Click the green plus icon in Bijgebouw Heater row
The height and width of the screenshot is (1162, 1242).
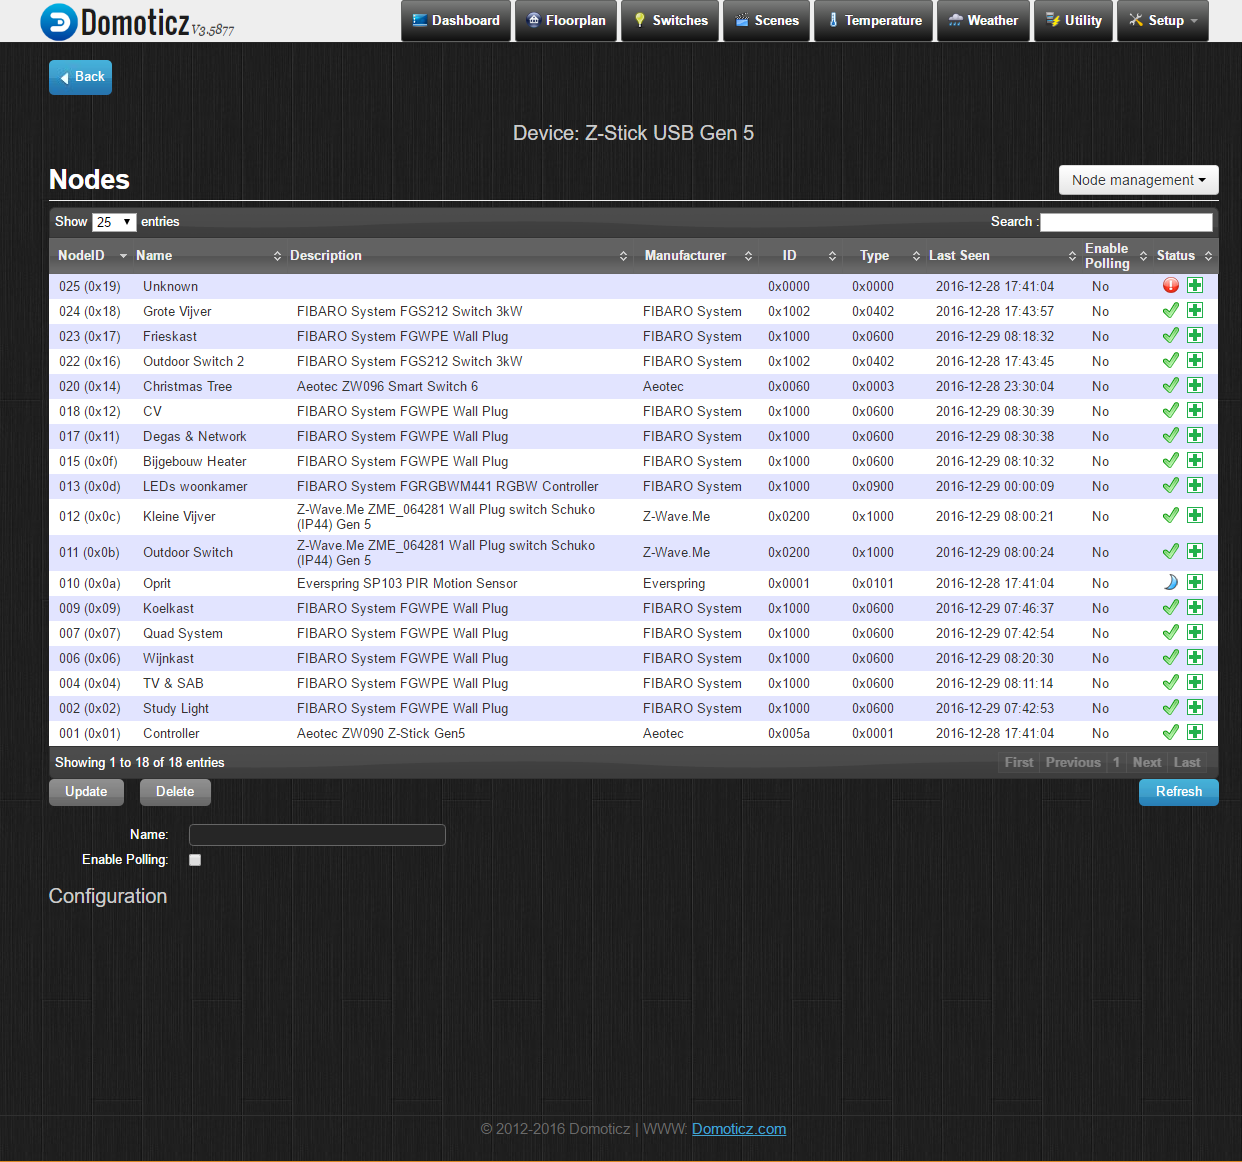1195,461
